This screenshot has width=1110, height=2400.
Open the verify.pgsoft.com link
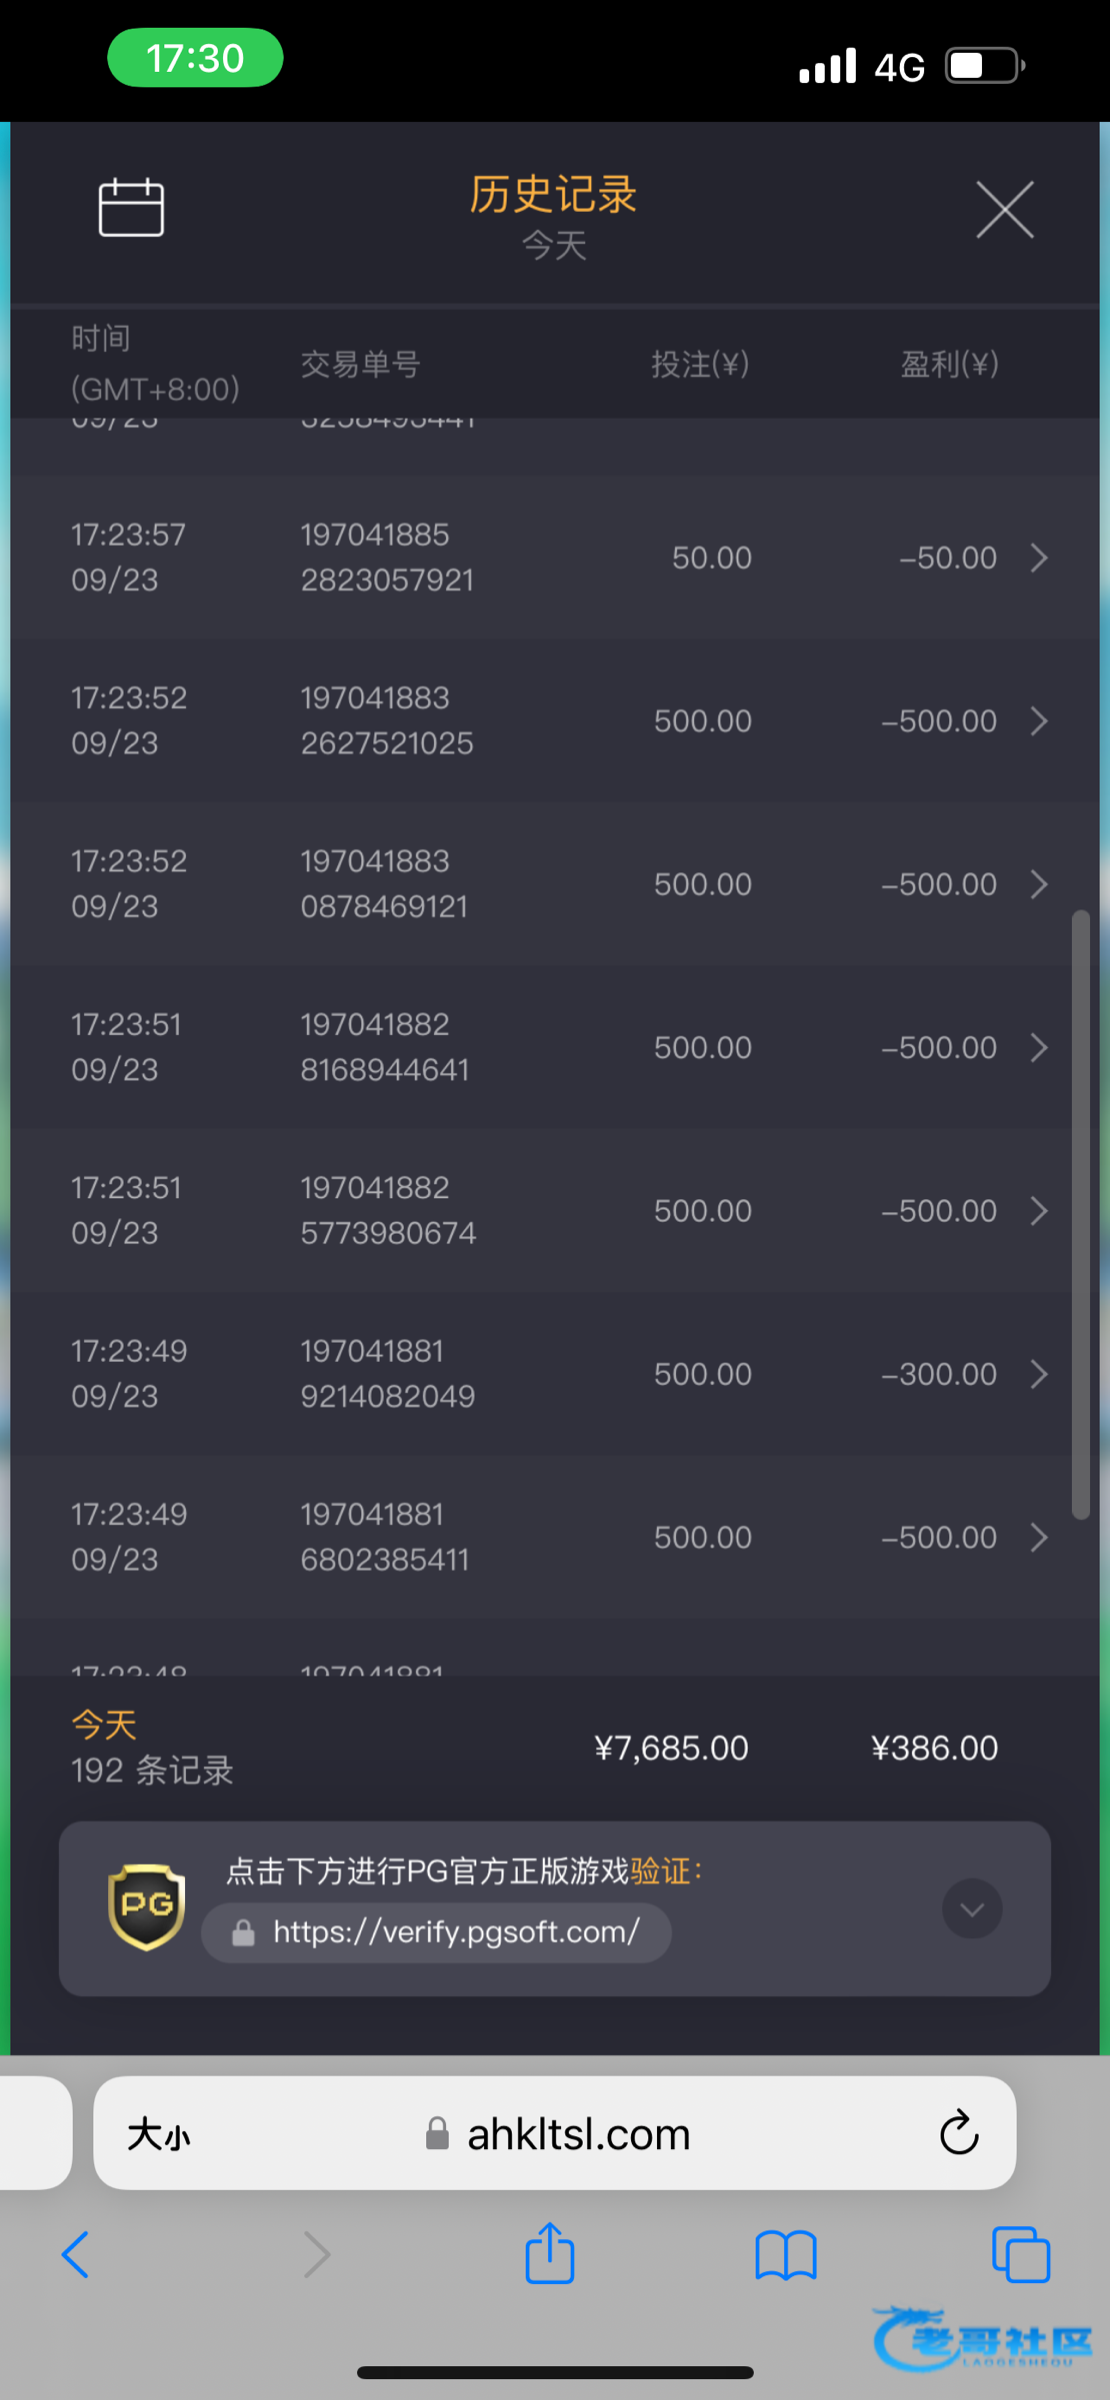[456, 1932]
